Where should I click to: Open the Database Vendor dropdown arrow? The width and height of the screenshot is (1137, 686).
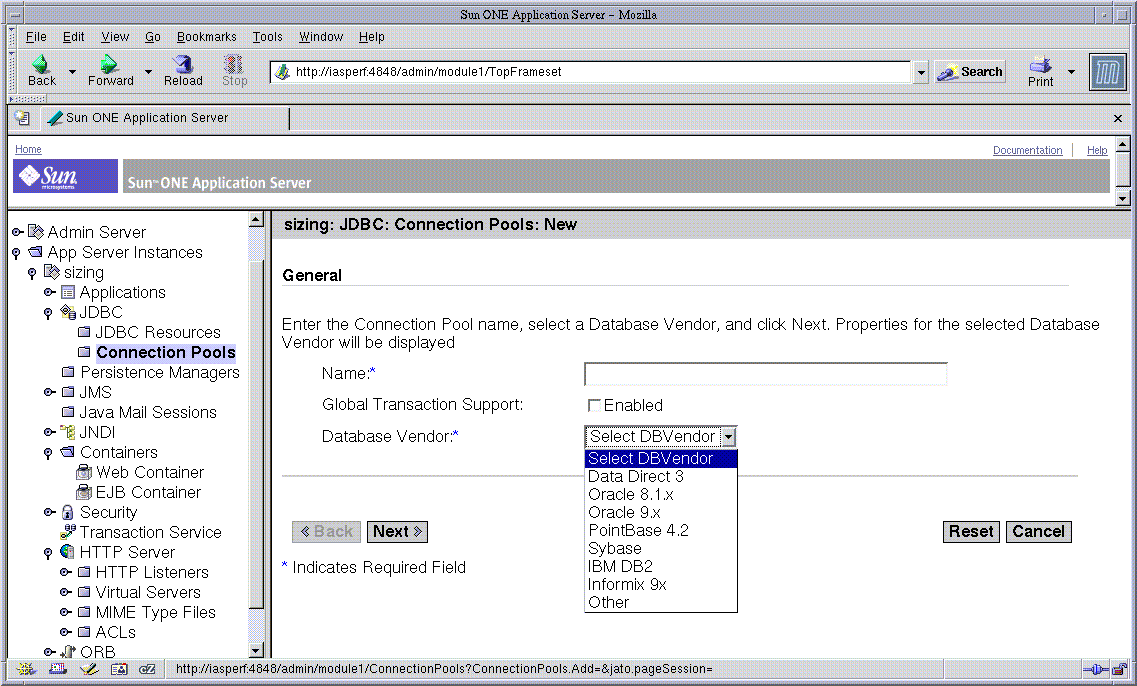click(x=729, y=437)
